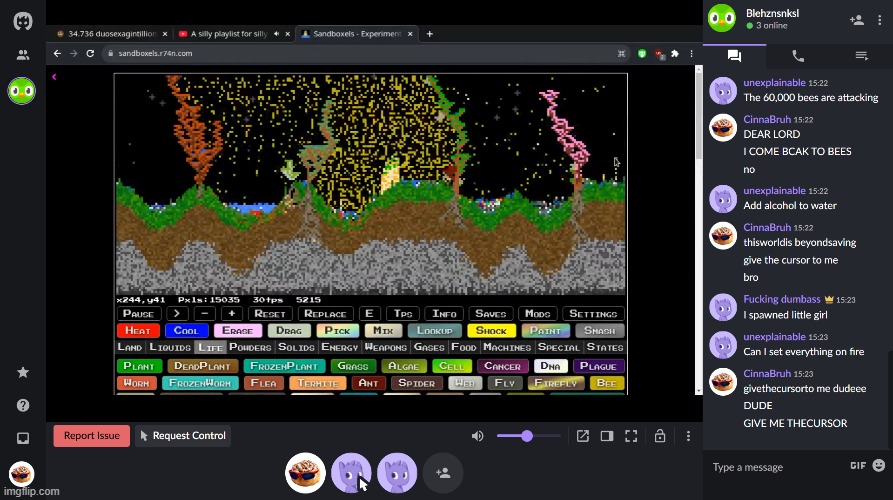Open new browser tab plus

coord(429,34)
